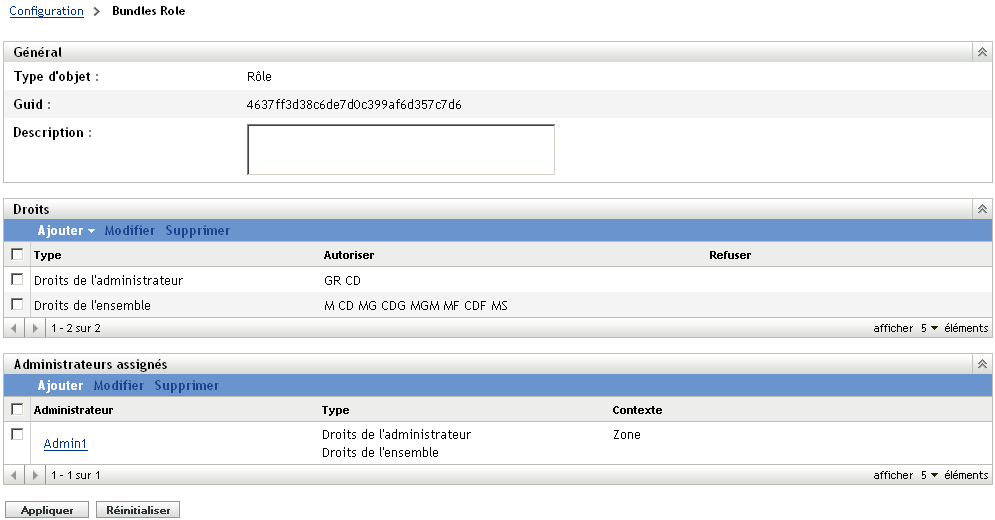Click '1 - 1 sur 1' pager text
The height and width of the screenshot is (520, 995).
[x=76, y=475]
